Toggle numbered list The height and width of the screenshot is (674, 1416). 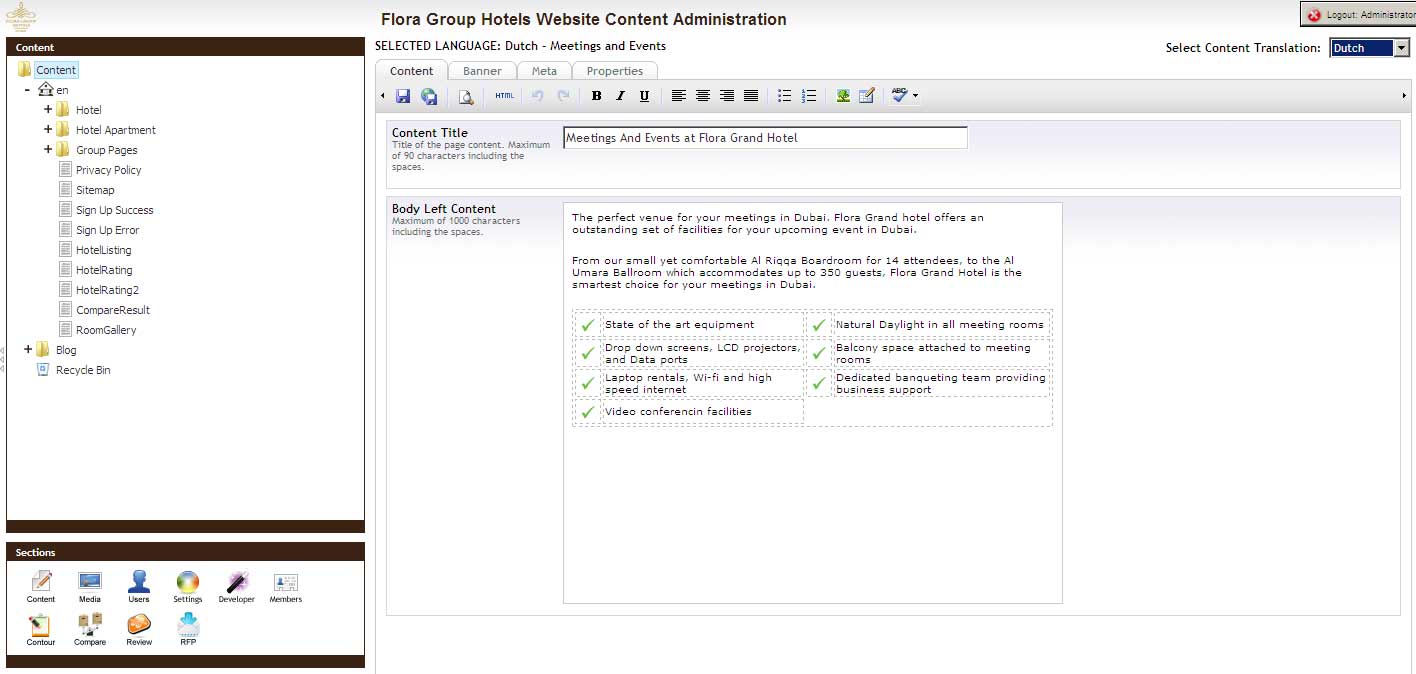(809, 96)
